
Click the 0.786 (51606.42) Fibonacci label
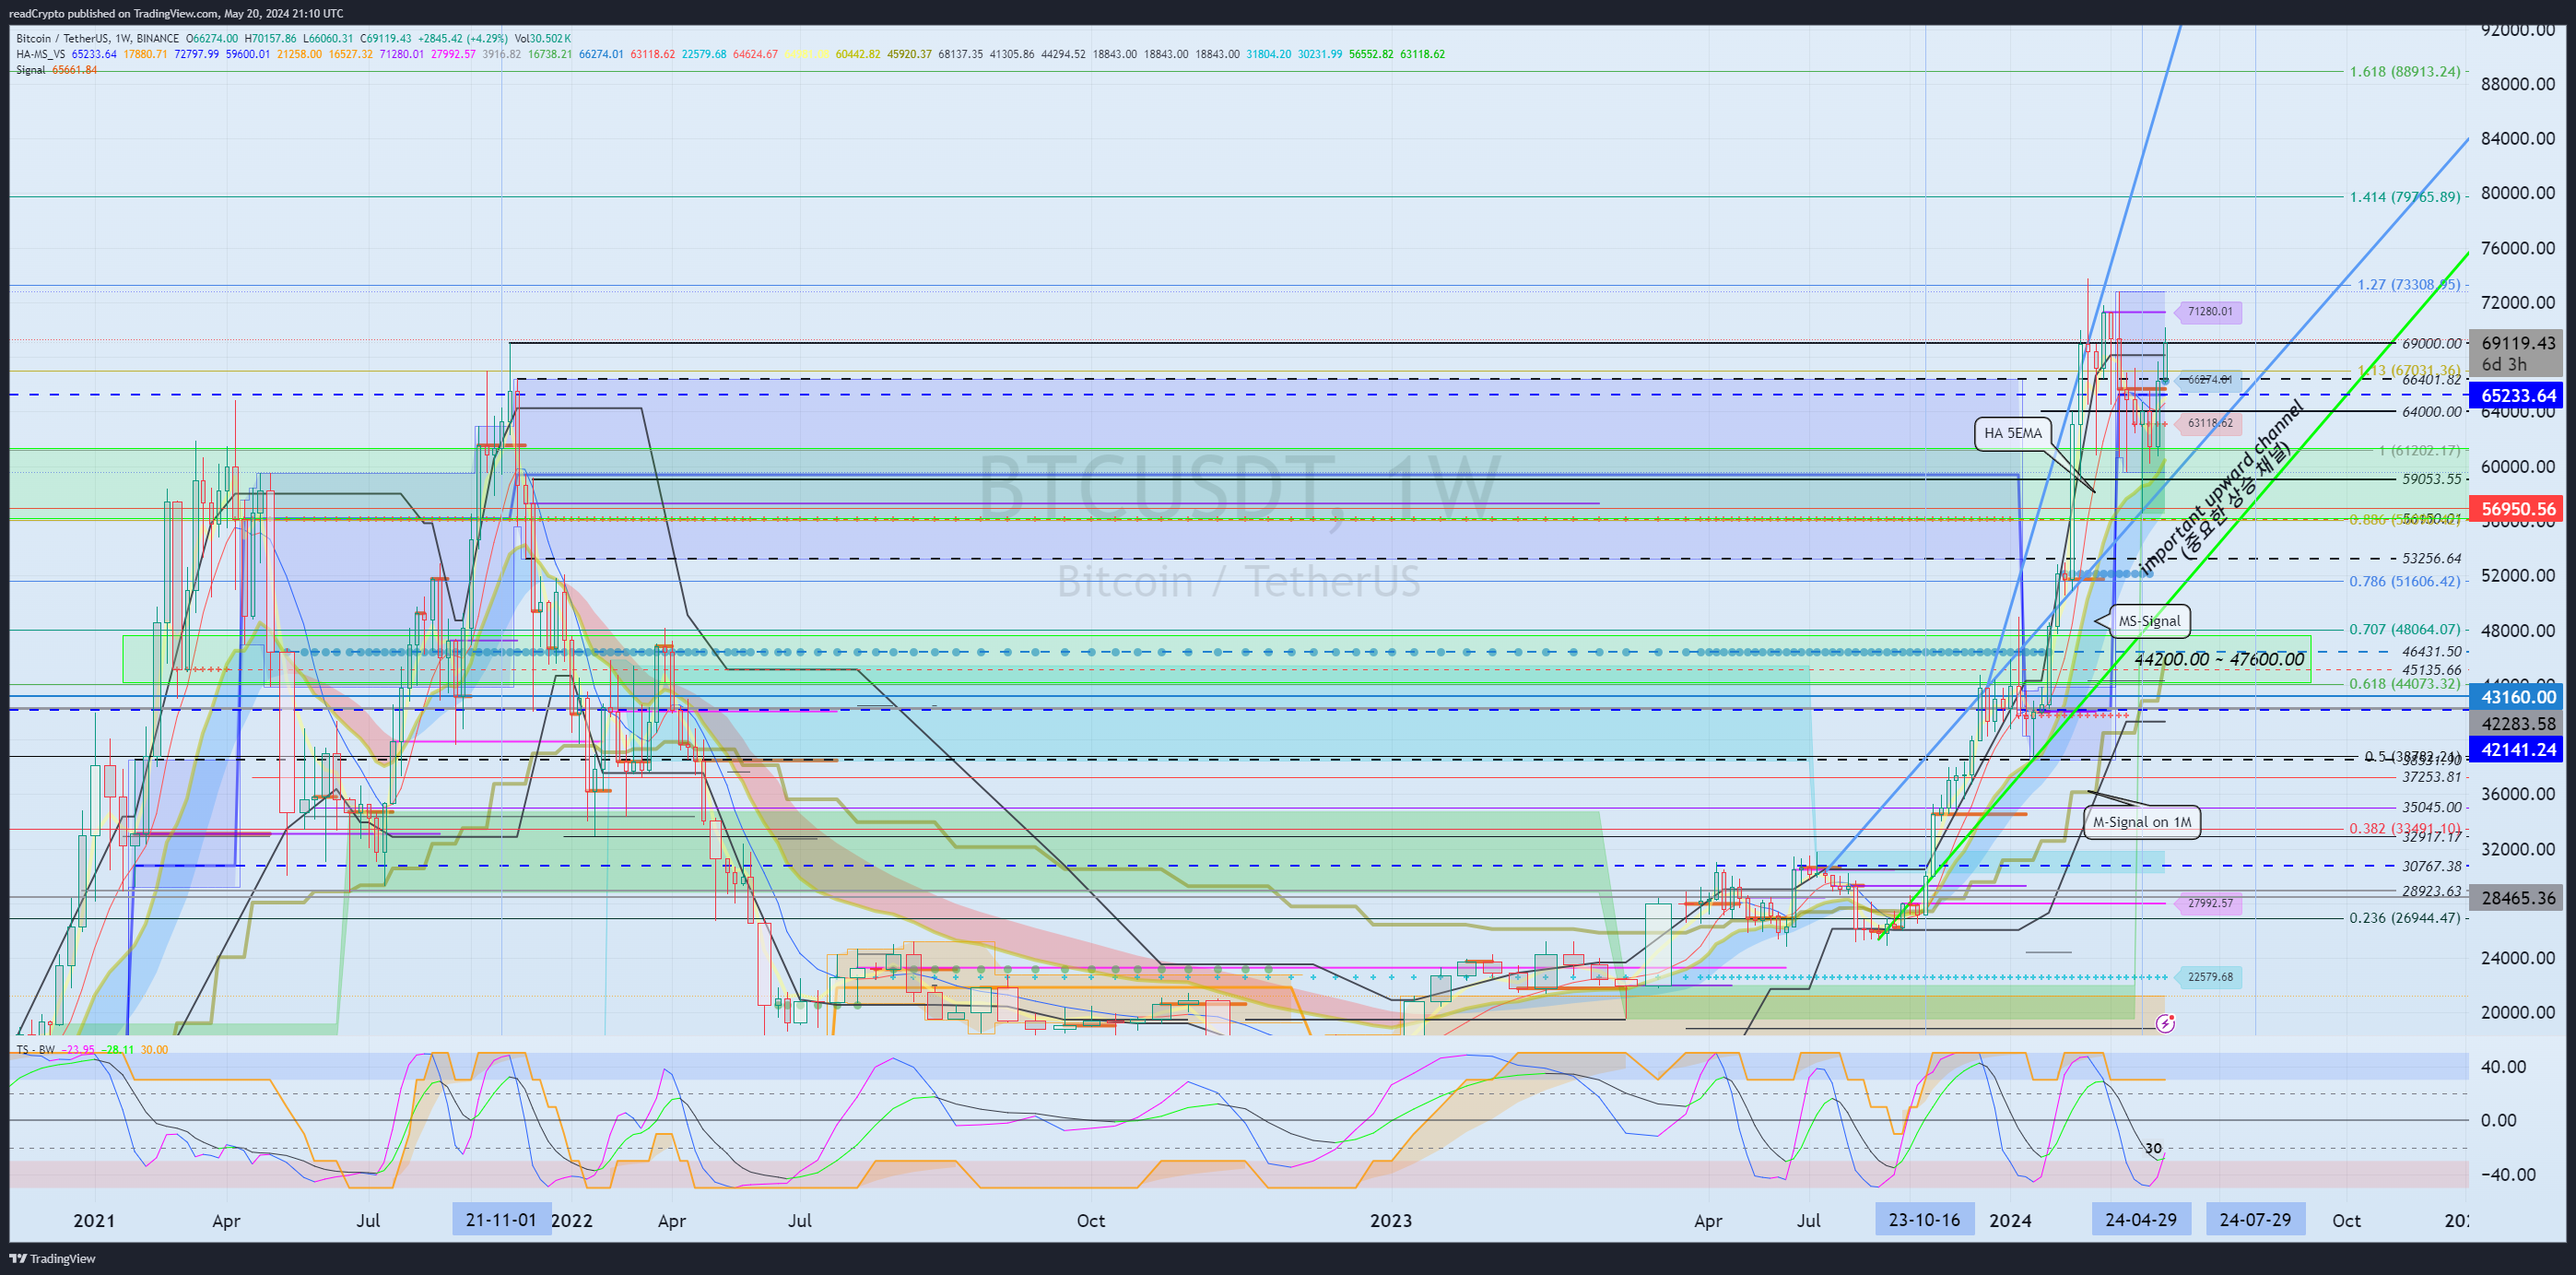tap(2404, 581)
